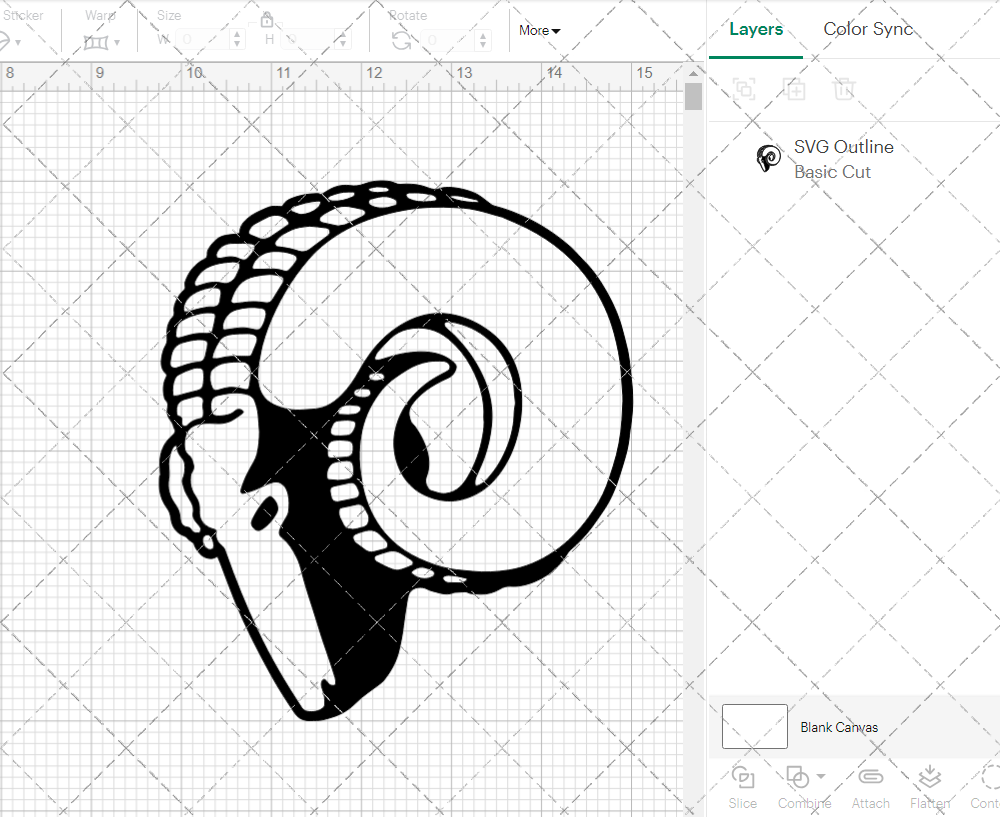1000x817 pixels.
Task: Click the Width stepper arrows
Action: click(237, 40)
